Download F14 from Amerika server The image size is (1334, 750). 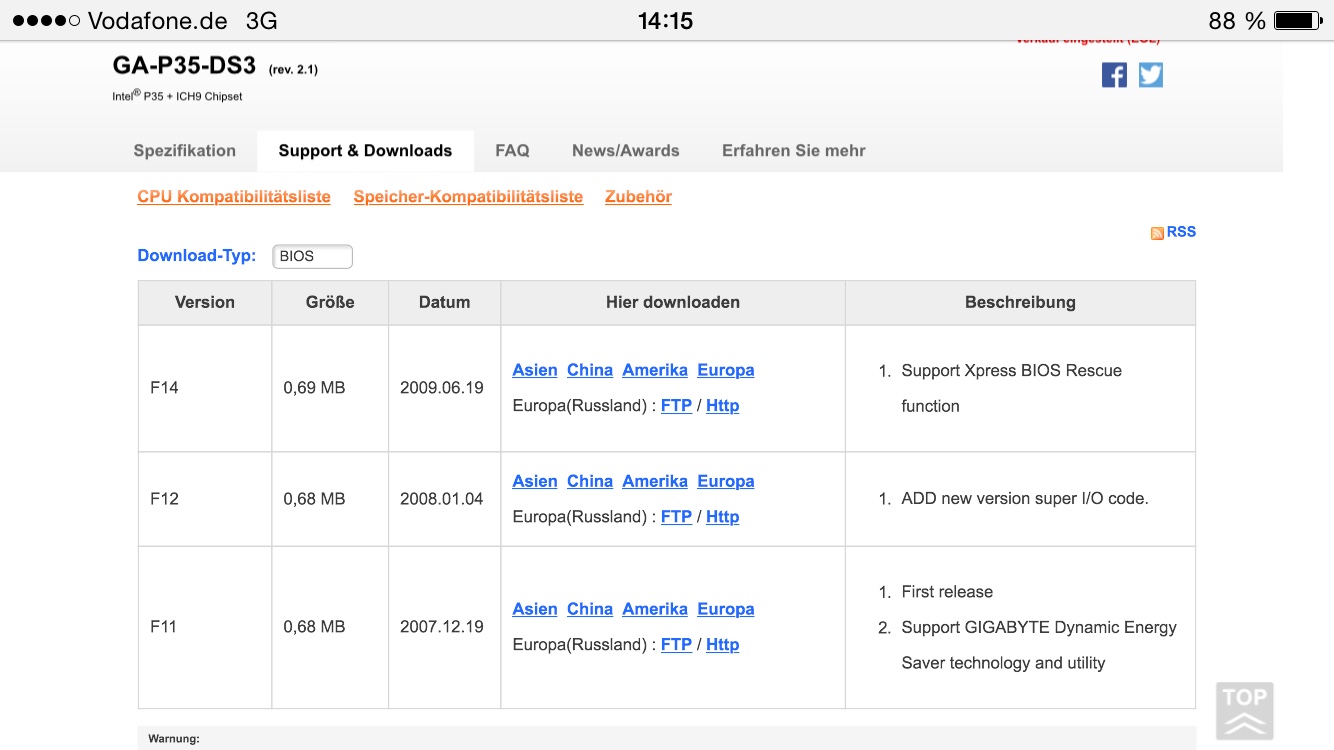[655, 370]
